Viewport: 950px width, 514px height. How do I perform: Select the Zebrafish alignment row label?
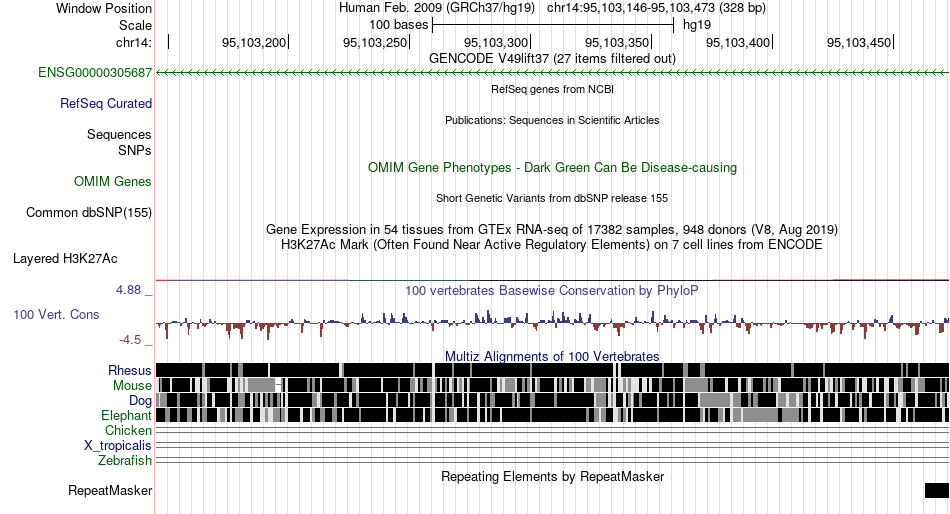(x=125, y=461)
